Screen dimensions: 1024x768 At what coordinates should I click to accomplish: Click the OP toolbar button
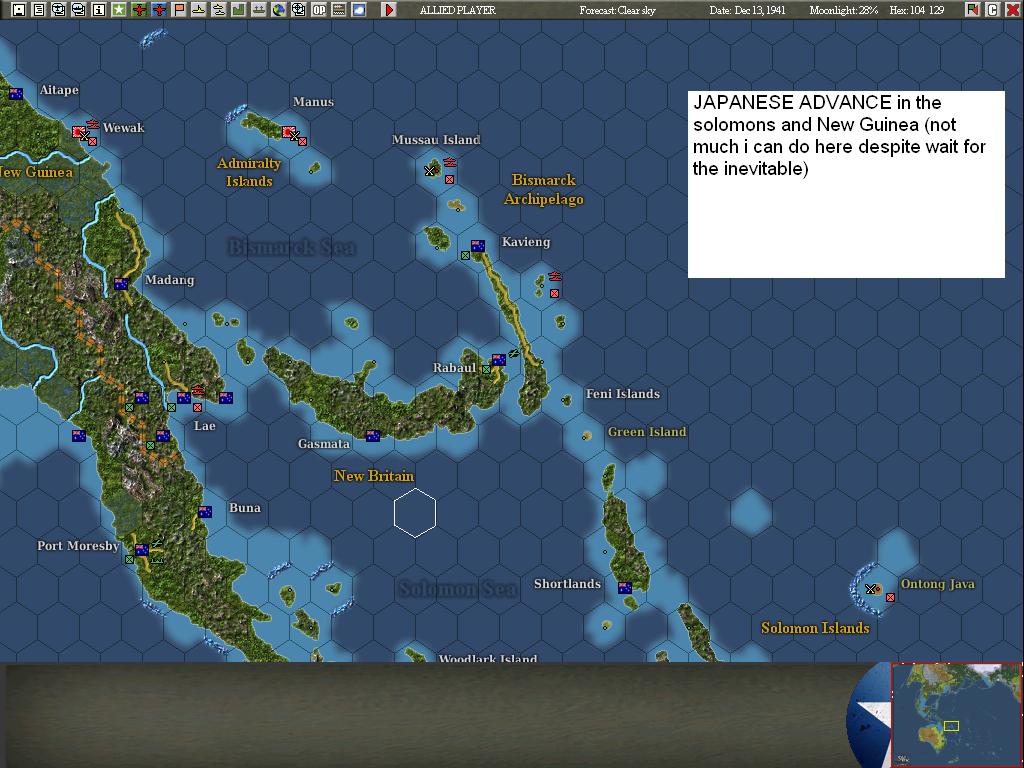pyautogui.click(x=319, y=10)
